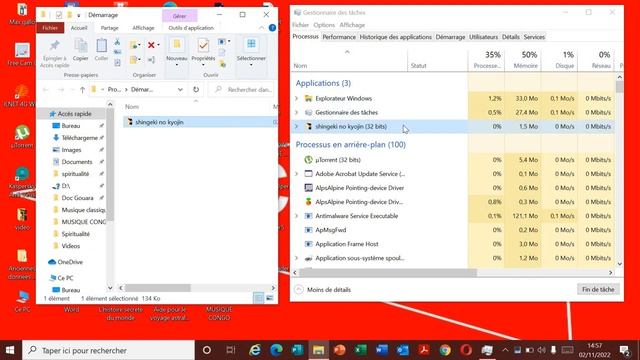
Task: Sort processes by Mémoire column
Action: [523, 60]
